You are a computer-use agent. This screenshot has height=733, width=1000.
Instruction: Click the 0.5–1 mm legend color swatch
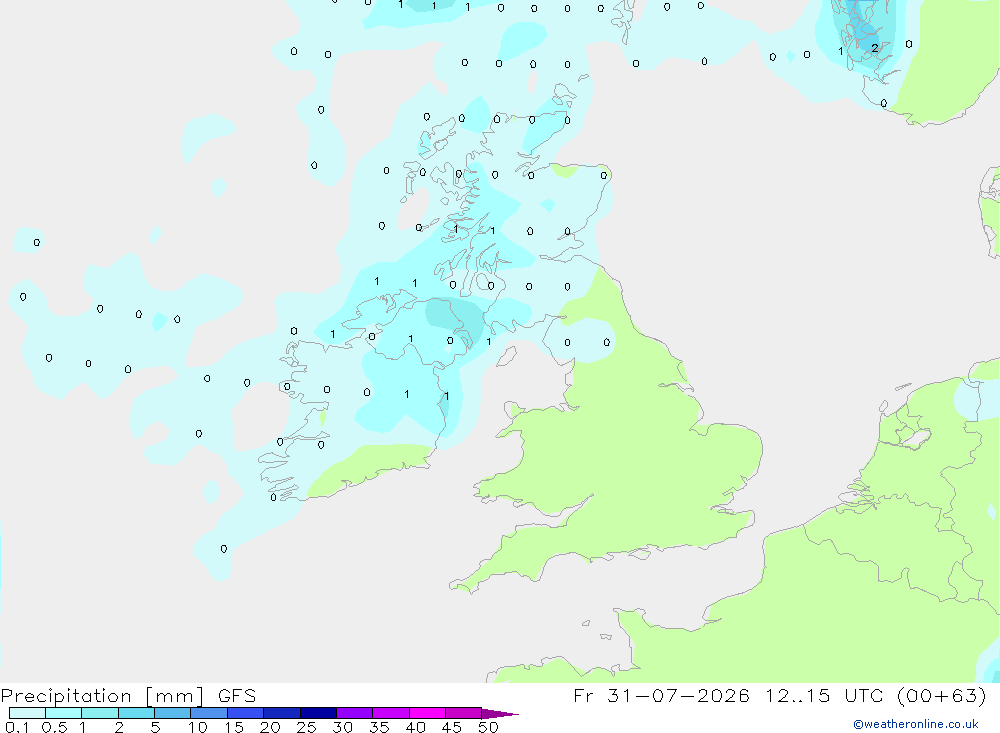coord(64,713)
